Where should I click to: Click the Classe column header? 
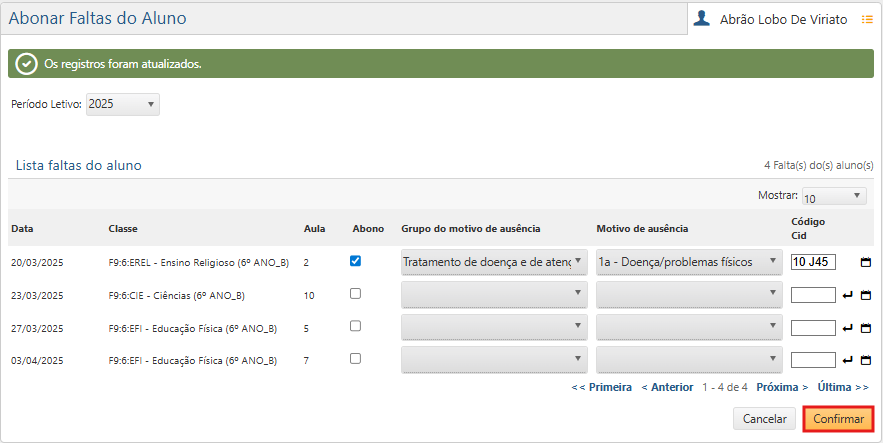click(123, 229)
